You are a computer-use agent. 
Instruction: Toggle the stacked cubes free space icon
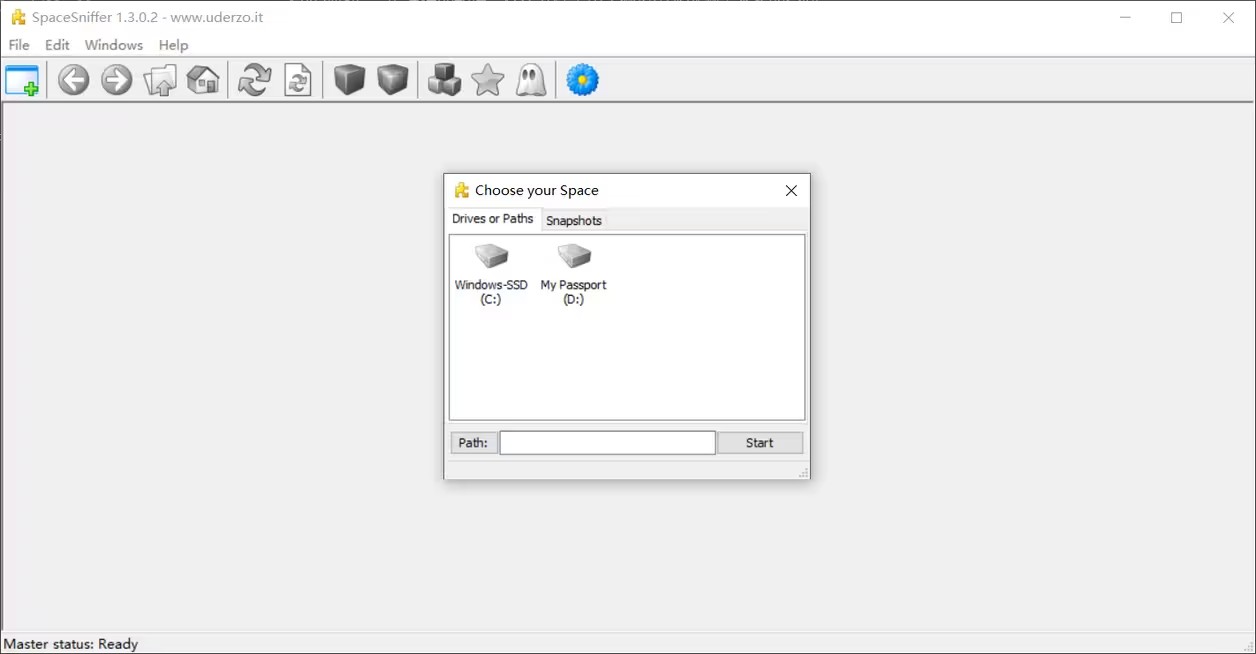[444, 80]
